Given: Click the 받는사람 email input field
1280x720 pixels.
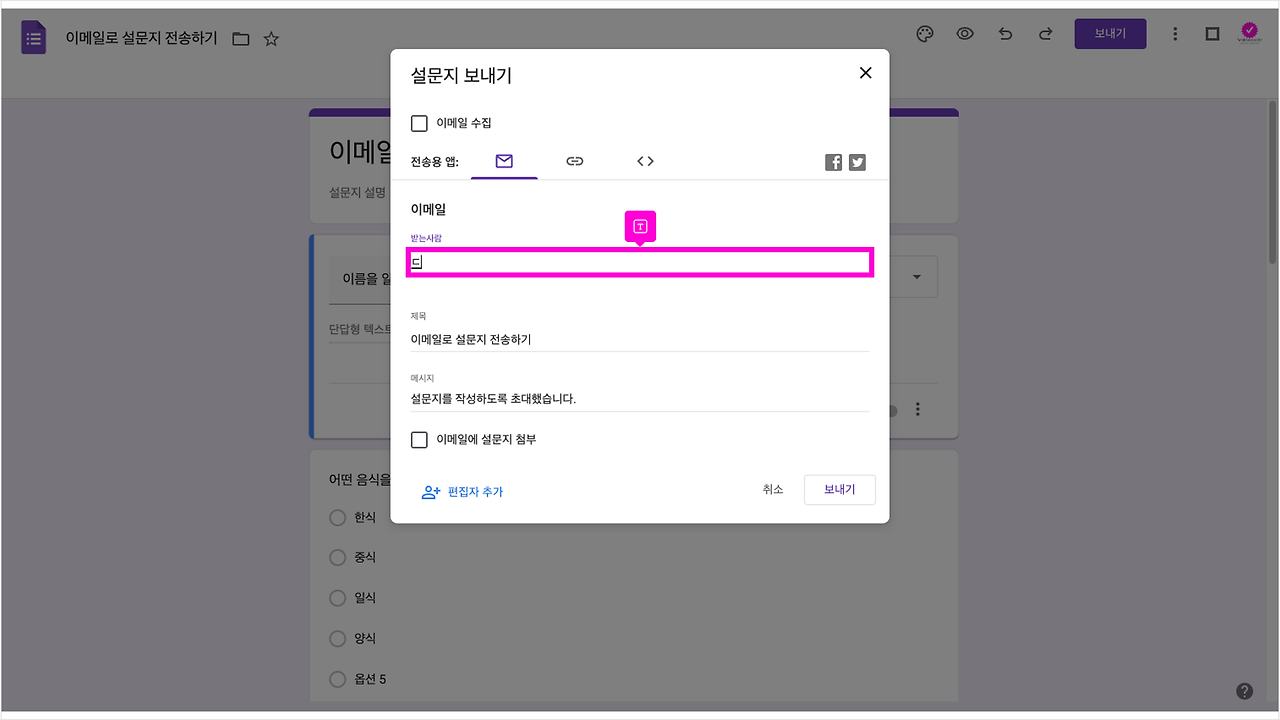Looking at the screenshot, I should pos(639,261).
